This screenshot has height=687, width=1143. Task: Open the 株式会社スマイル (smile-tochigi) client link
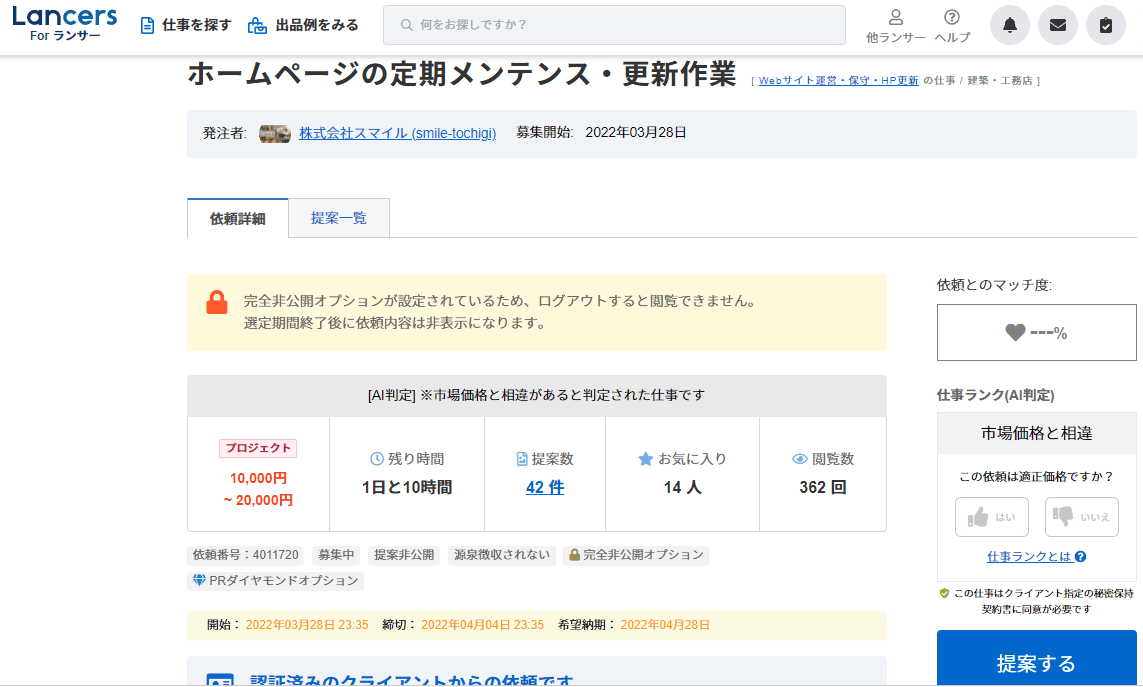[x=397, y=133]
